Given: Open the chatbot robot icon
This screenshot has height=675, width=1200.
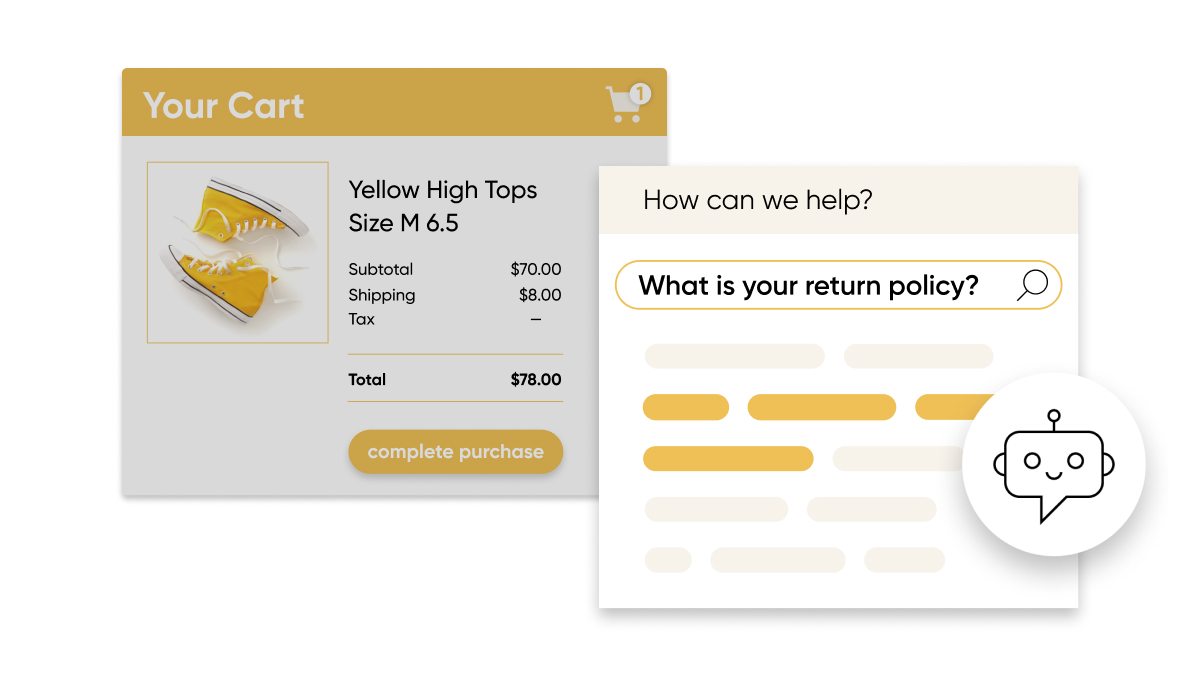Looking at the screenshot, I should coord(1053,465).
